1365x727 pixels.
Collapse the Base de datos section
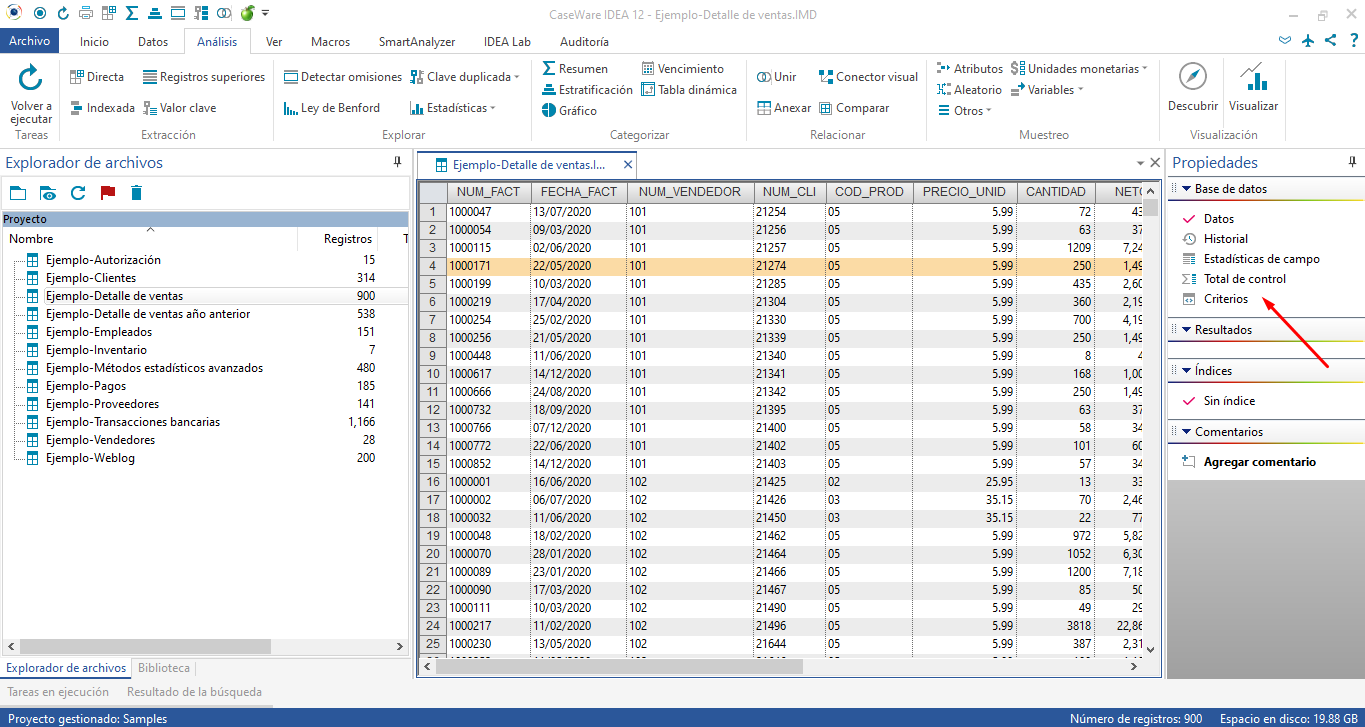pos(1186,188)
